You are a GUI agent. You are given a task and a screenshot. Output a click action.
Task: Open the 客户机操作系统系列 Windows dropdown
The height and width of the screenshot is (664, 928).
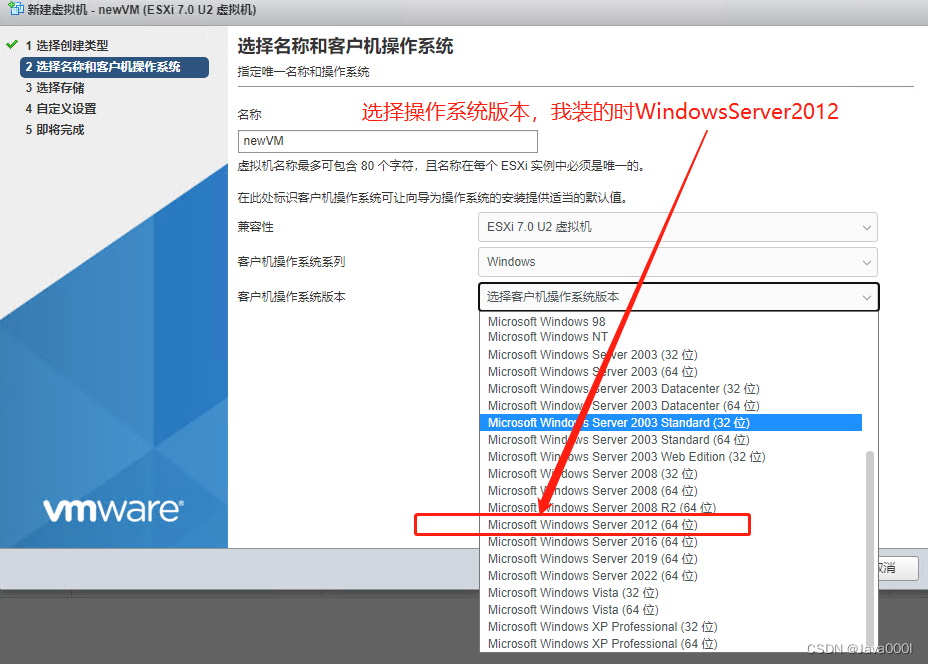click(678, 262)
